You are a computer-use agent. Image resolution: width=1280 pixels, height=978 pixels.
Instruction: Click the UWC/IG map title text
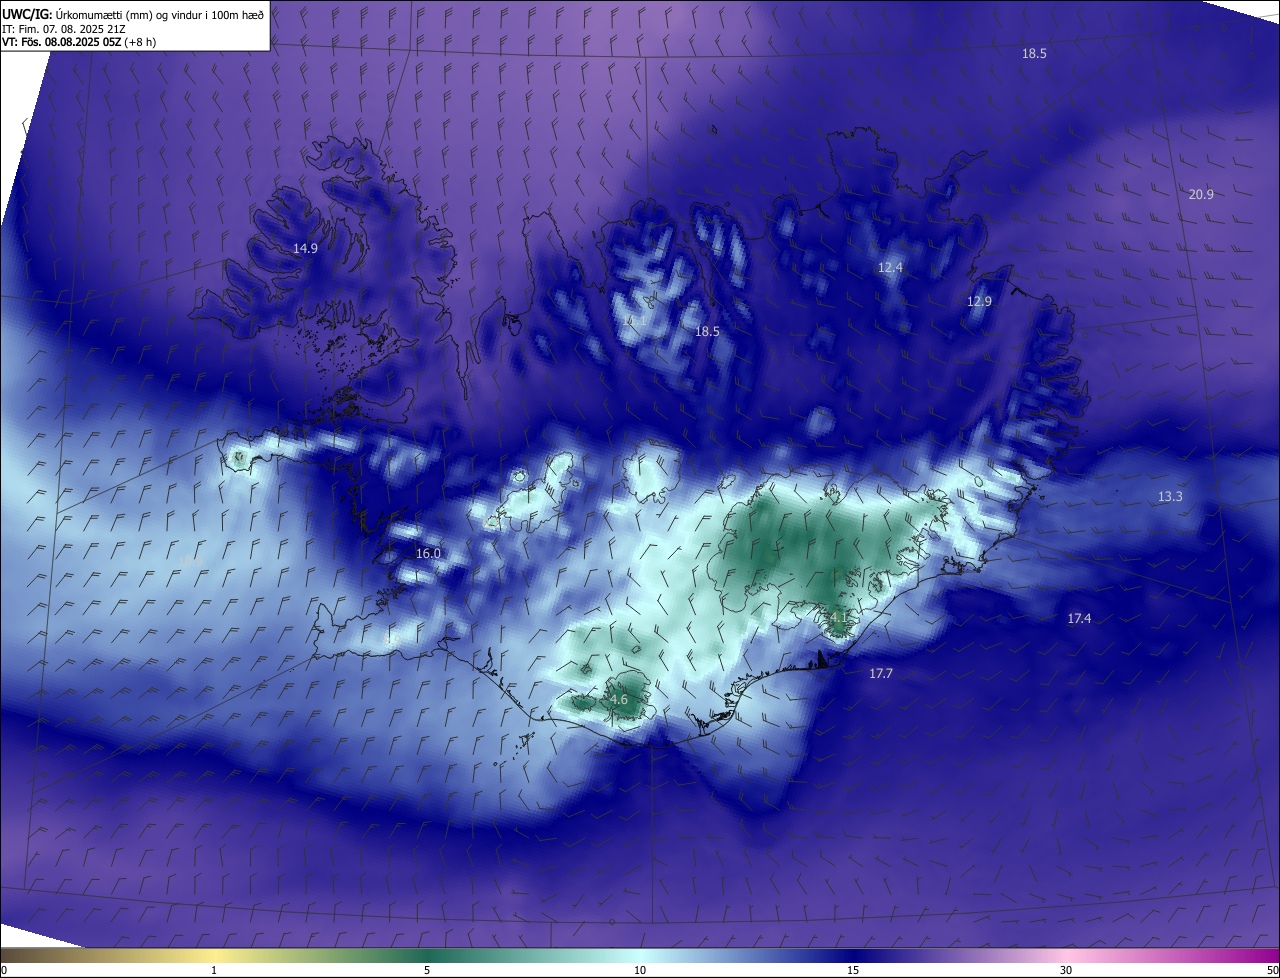coord(133,14)
